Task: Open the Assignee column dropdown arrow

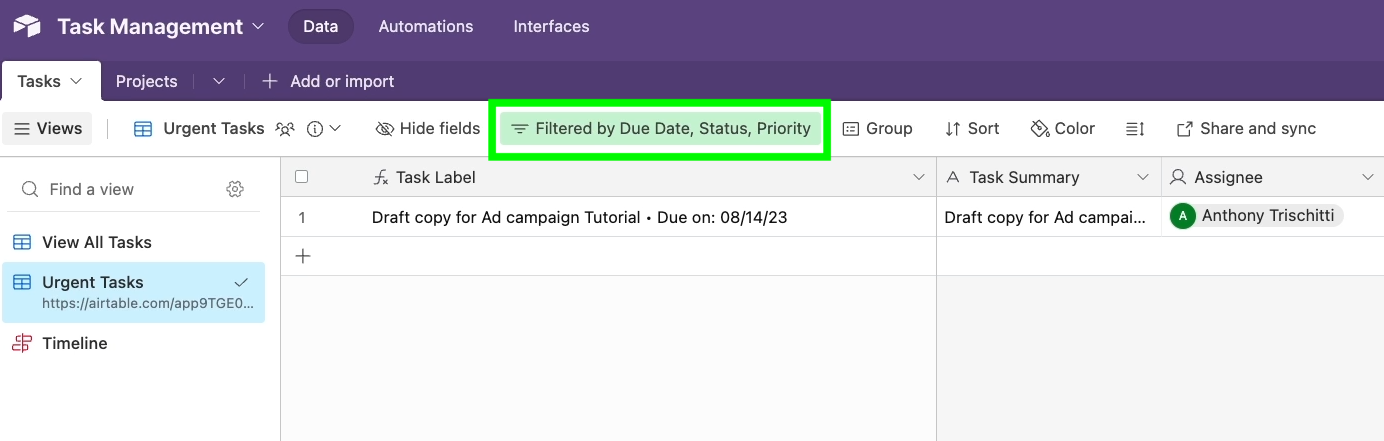Action: 1368,177
